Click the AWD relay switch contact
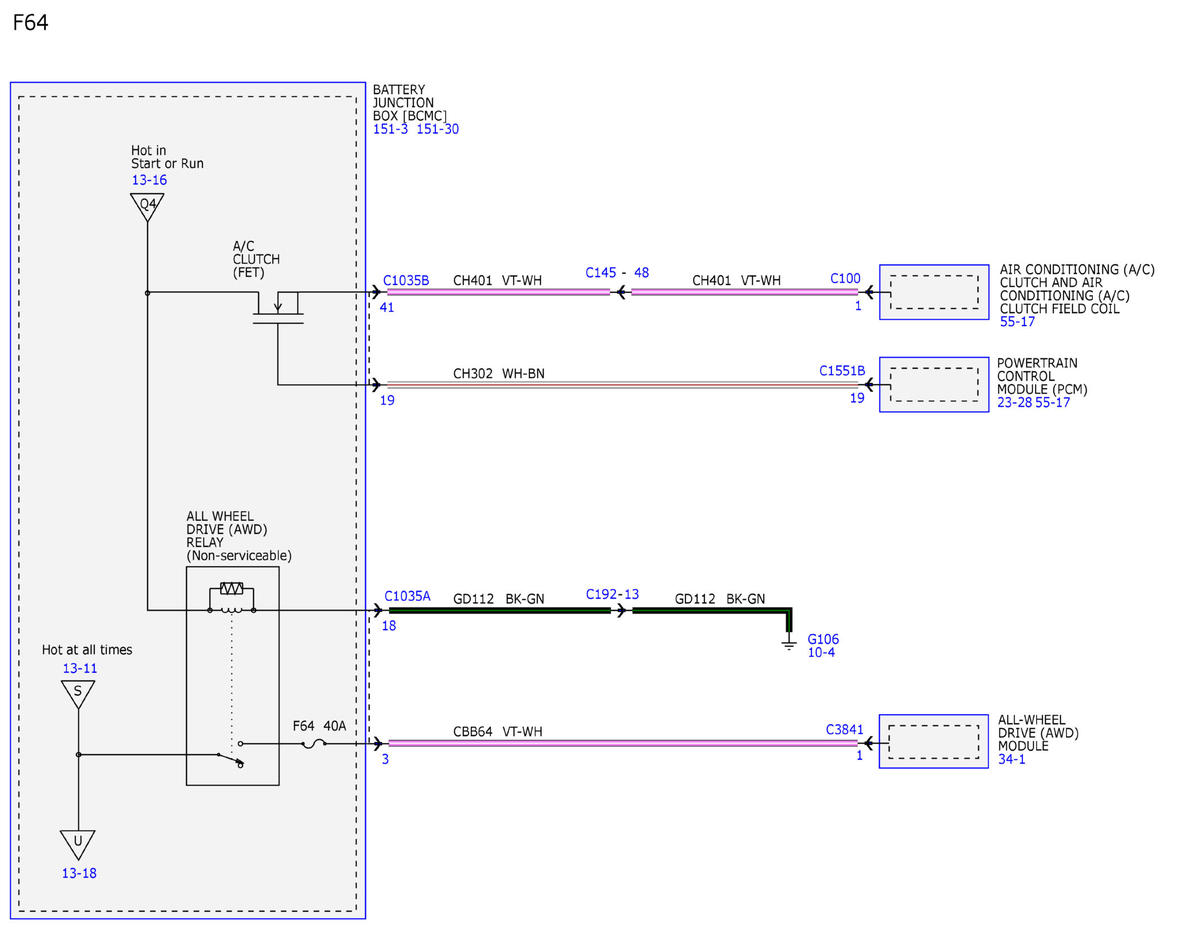1200x927 pixels. tap(231, 757)
